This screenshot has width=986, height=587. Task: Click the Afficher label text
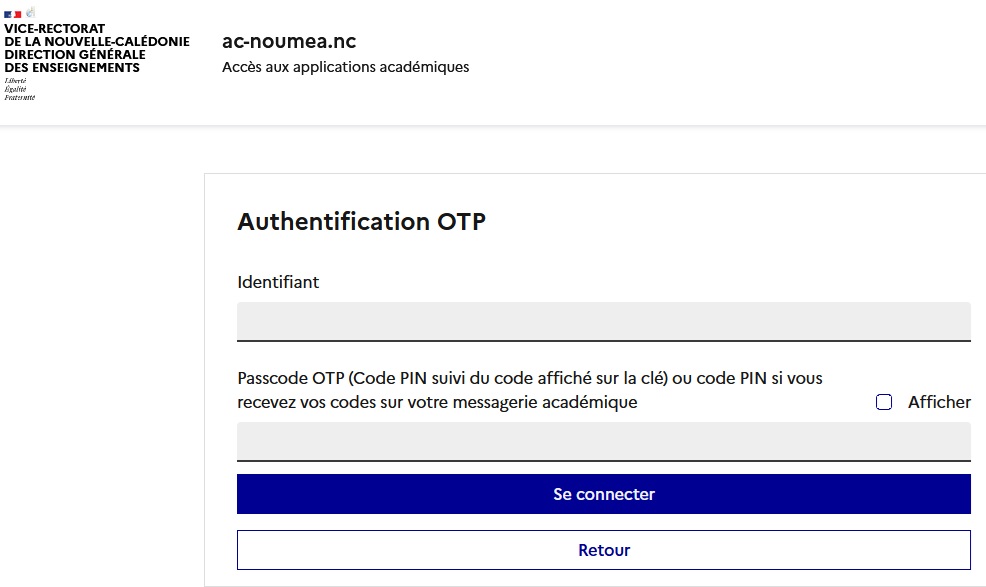pos(939,402)
